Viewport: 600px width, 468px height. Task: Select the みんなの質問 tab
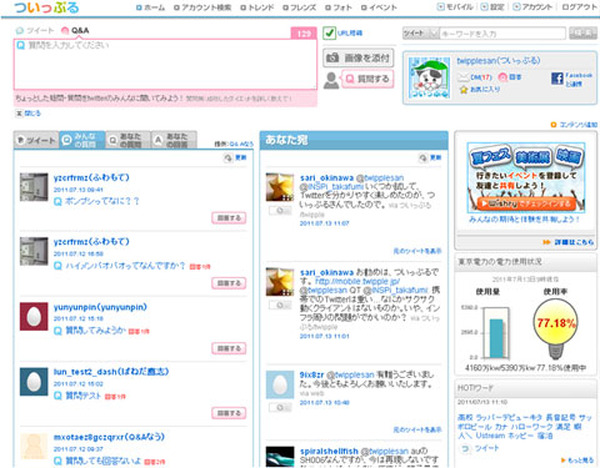pyautogui.click(x=82, y=140)
